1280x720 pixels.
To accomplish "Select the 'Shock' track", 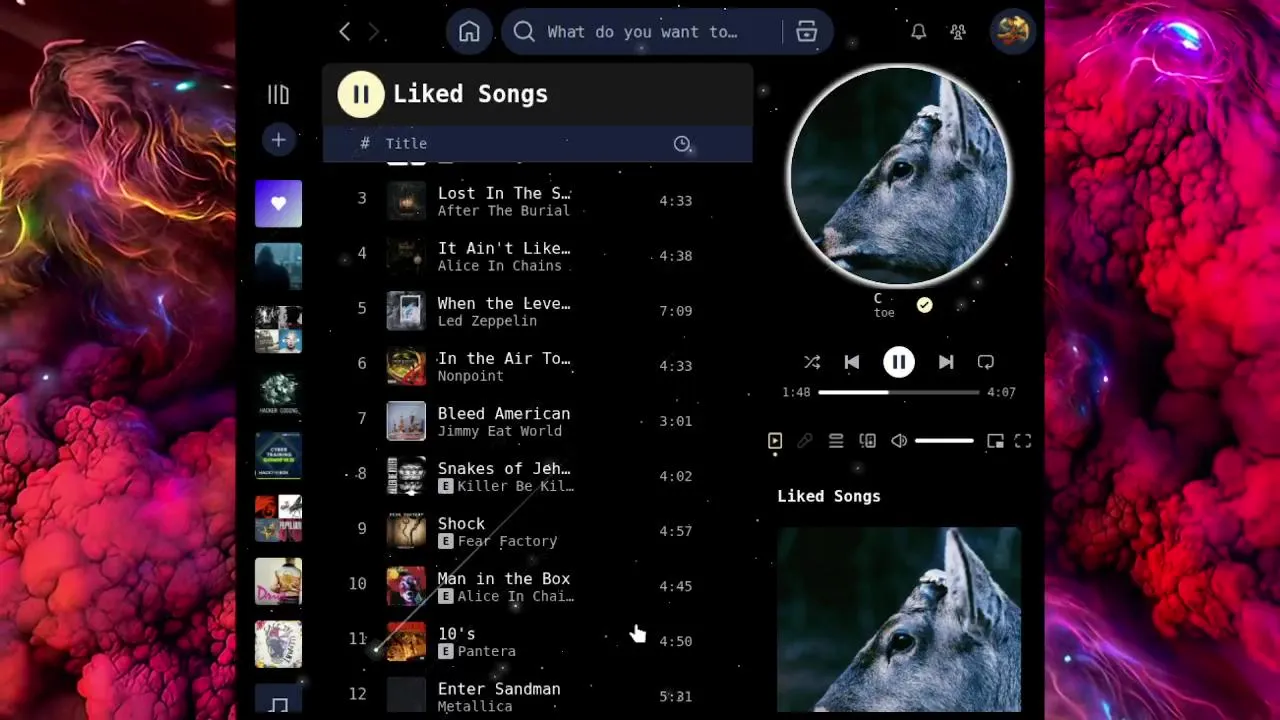I will click(x=461, y=523).
